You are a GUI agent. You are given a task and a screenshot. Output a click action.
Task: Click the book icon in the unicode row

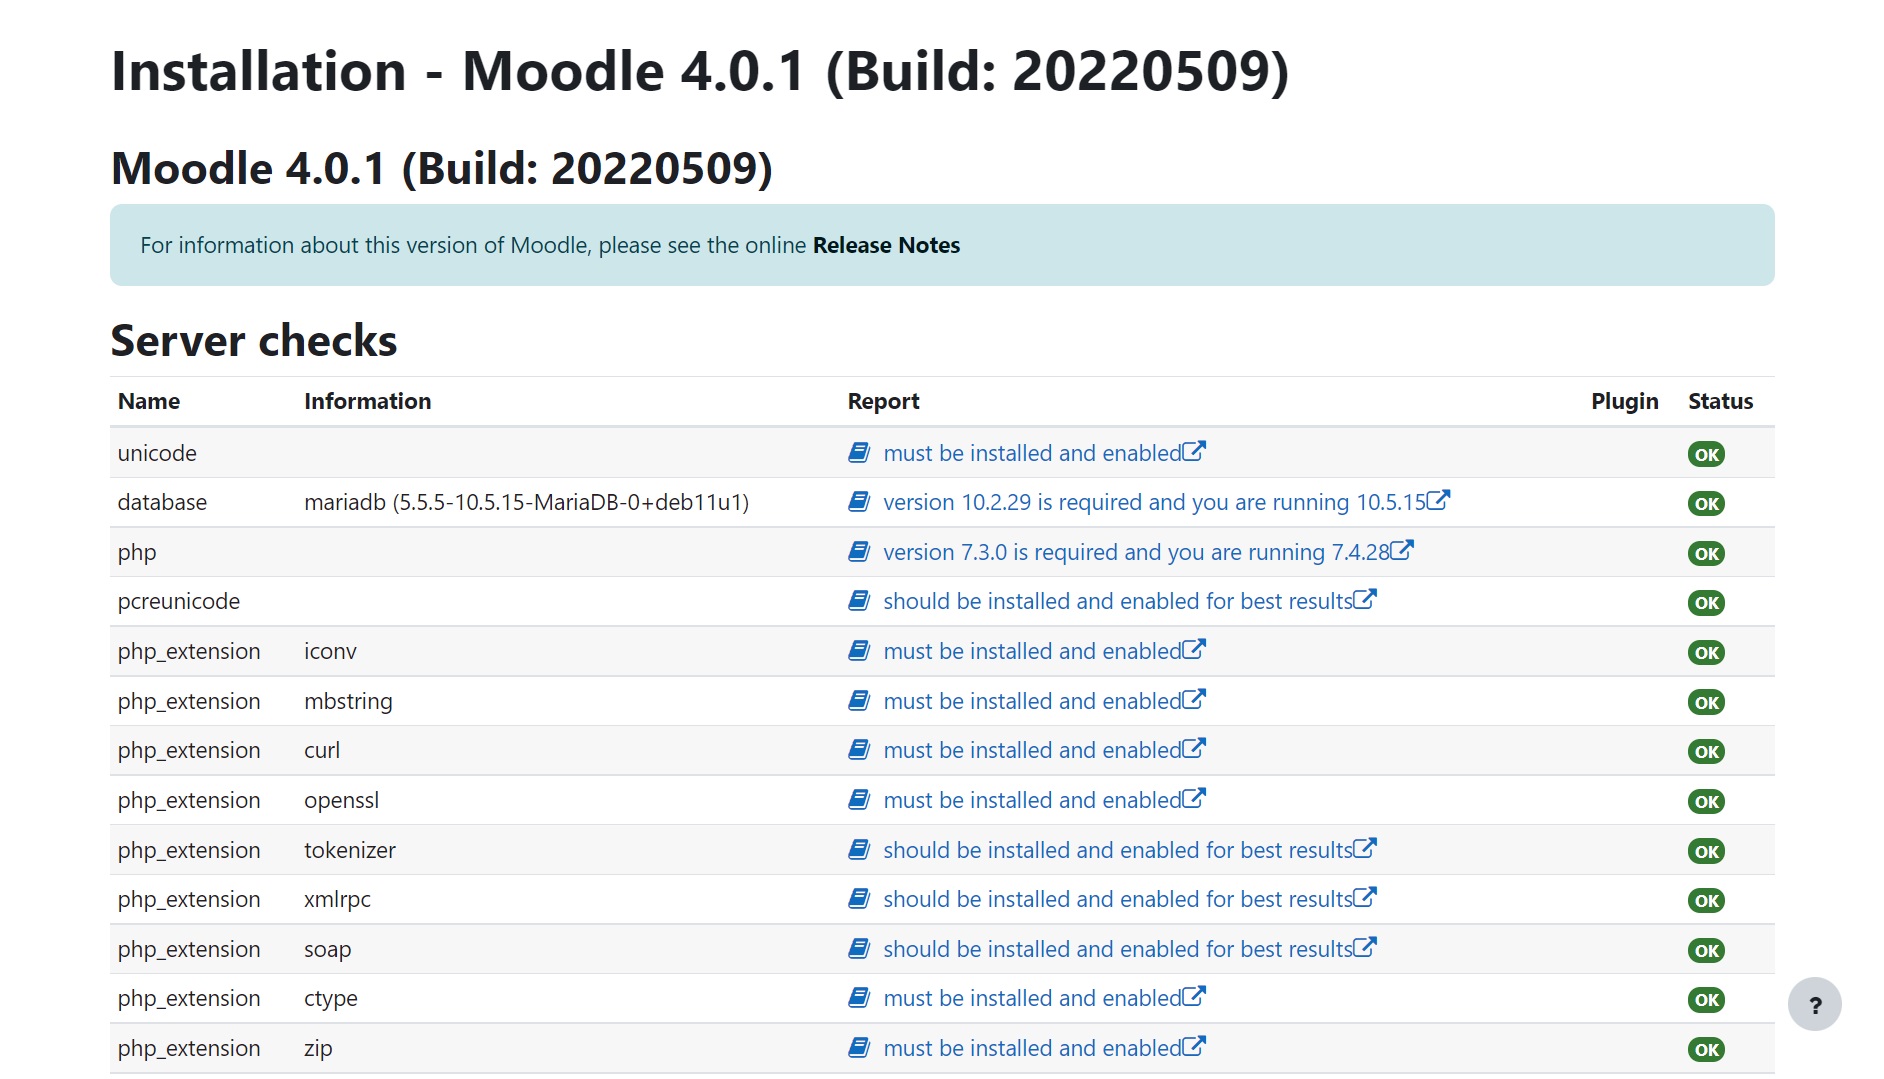tap(859, 453)
